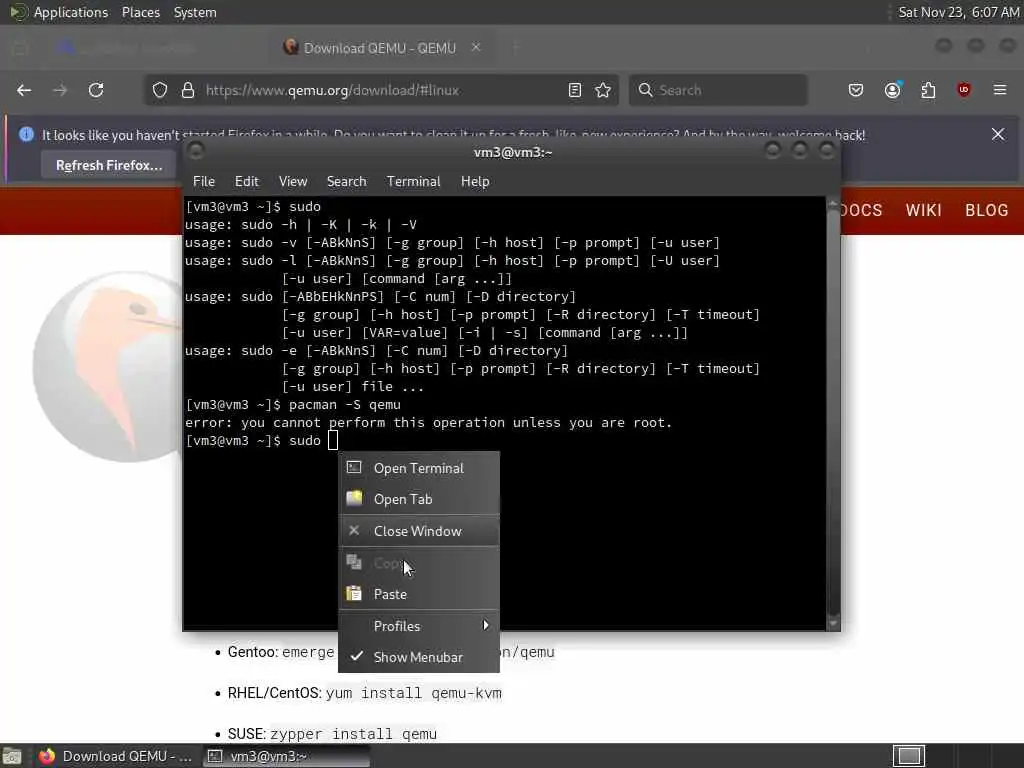Open BLOG link on QEMU site

[x=987, y=210]
